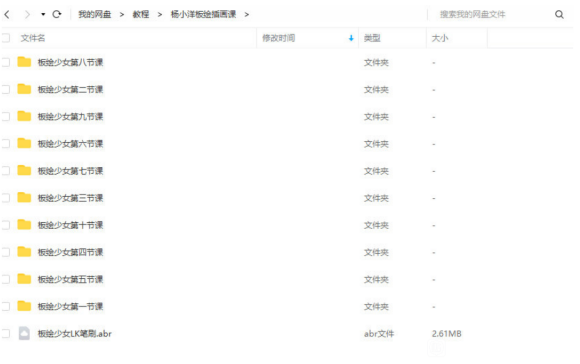Screen dimensions: 580x364
Task: Check the box for 板绘少女第九节课
Action: (6, 117)
